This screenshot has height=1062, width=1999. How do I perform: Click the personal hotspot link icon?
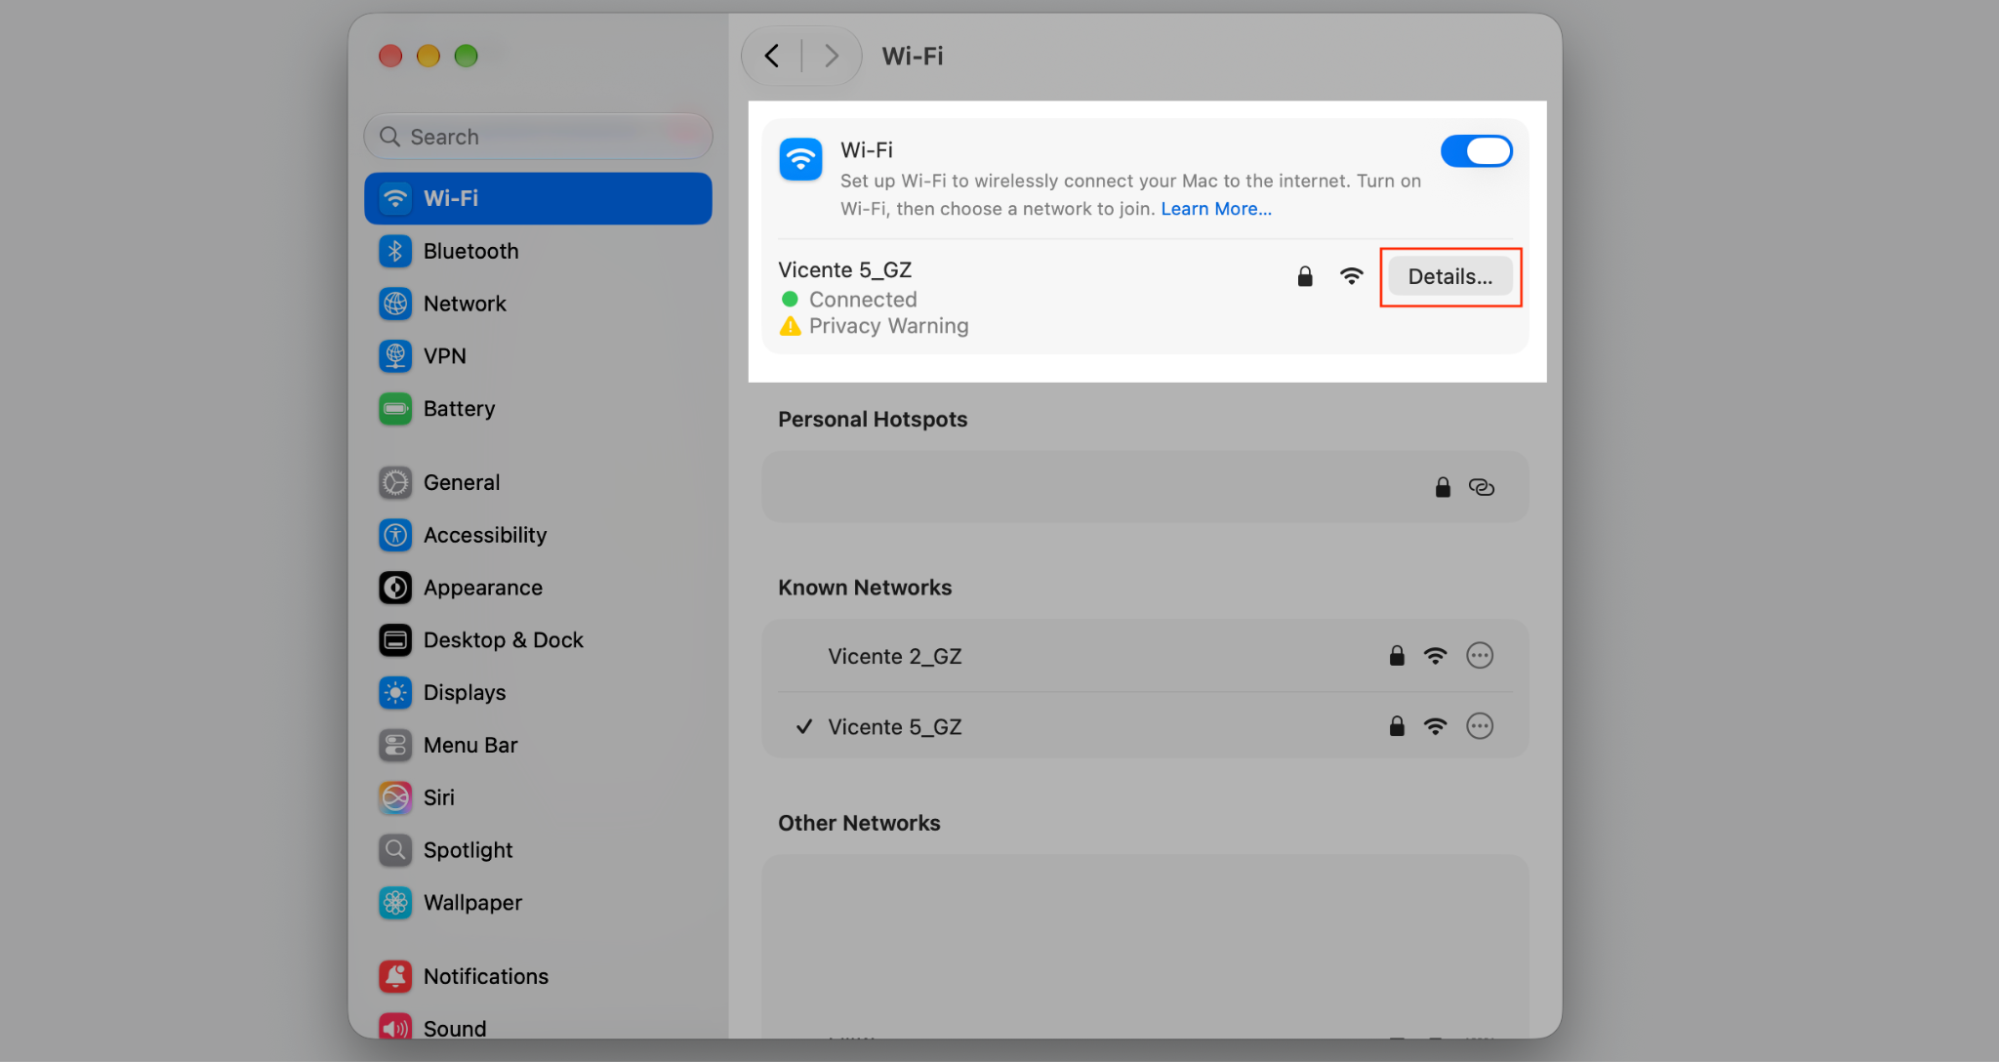pos(1481,487)
